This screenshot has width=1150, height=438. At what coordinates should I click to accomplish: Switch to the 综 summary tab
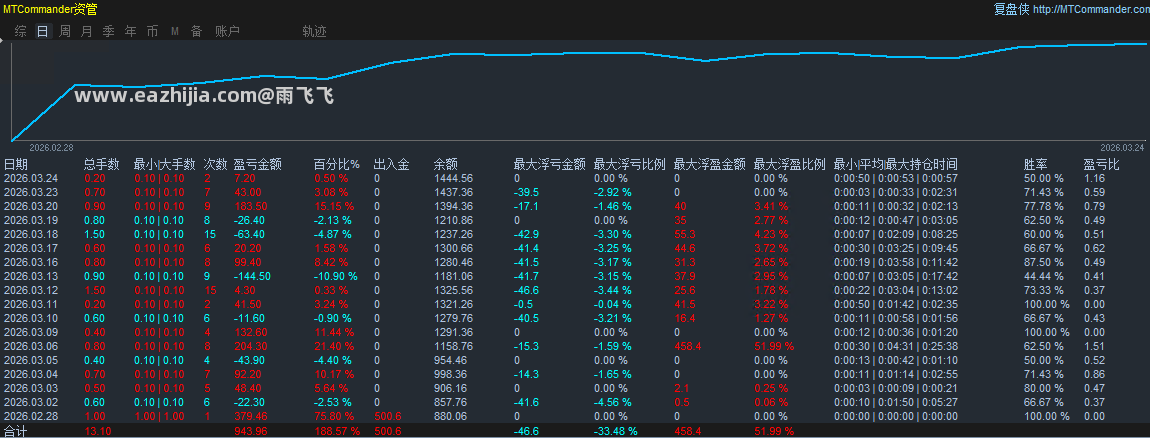(21, 32)
